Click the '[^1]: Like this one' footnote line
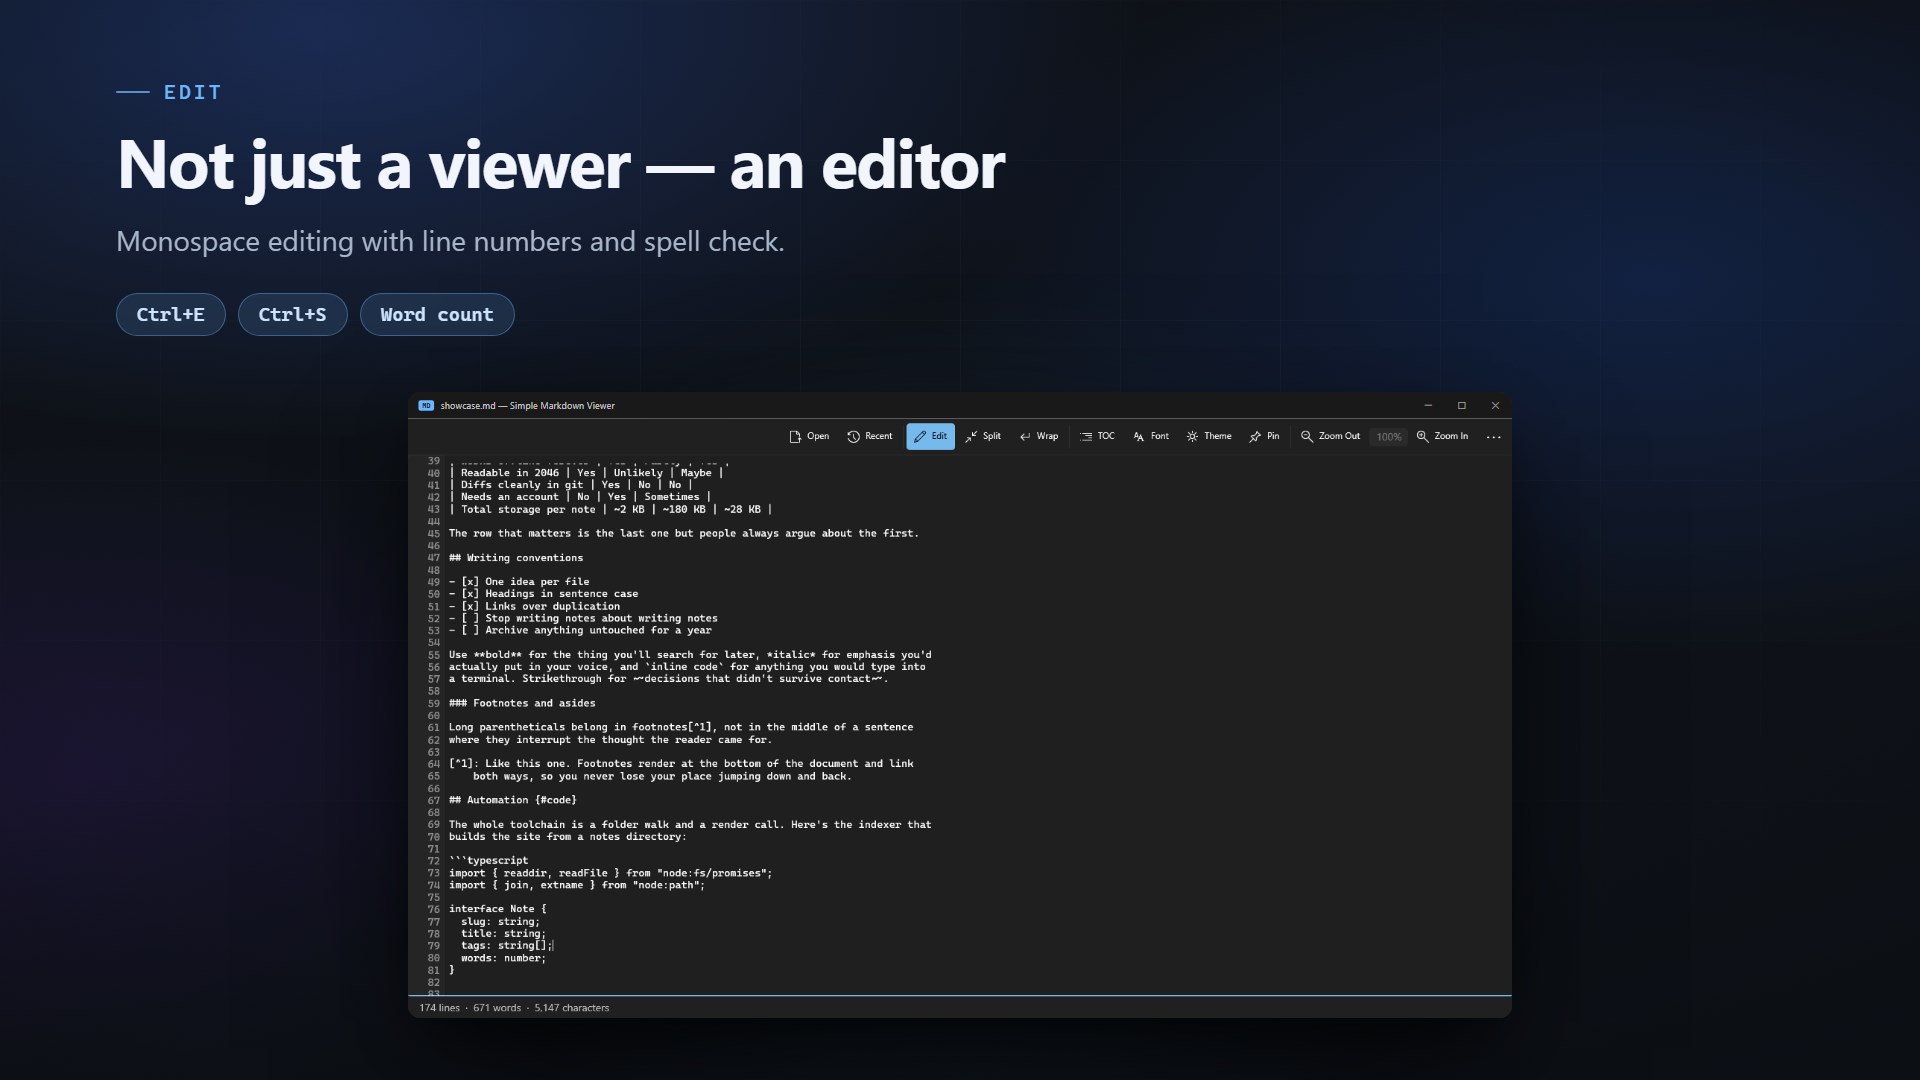The height and width of the screenshot is (1080, 1920). pos(681,764)
